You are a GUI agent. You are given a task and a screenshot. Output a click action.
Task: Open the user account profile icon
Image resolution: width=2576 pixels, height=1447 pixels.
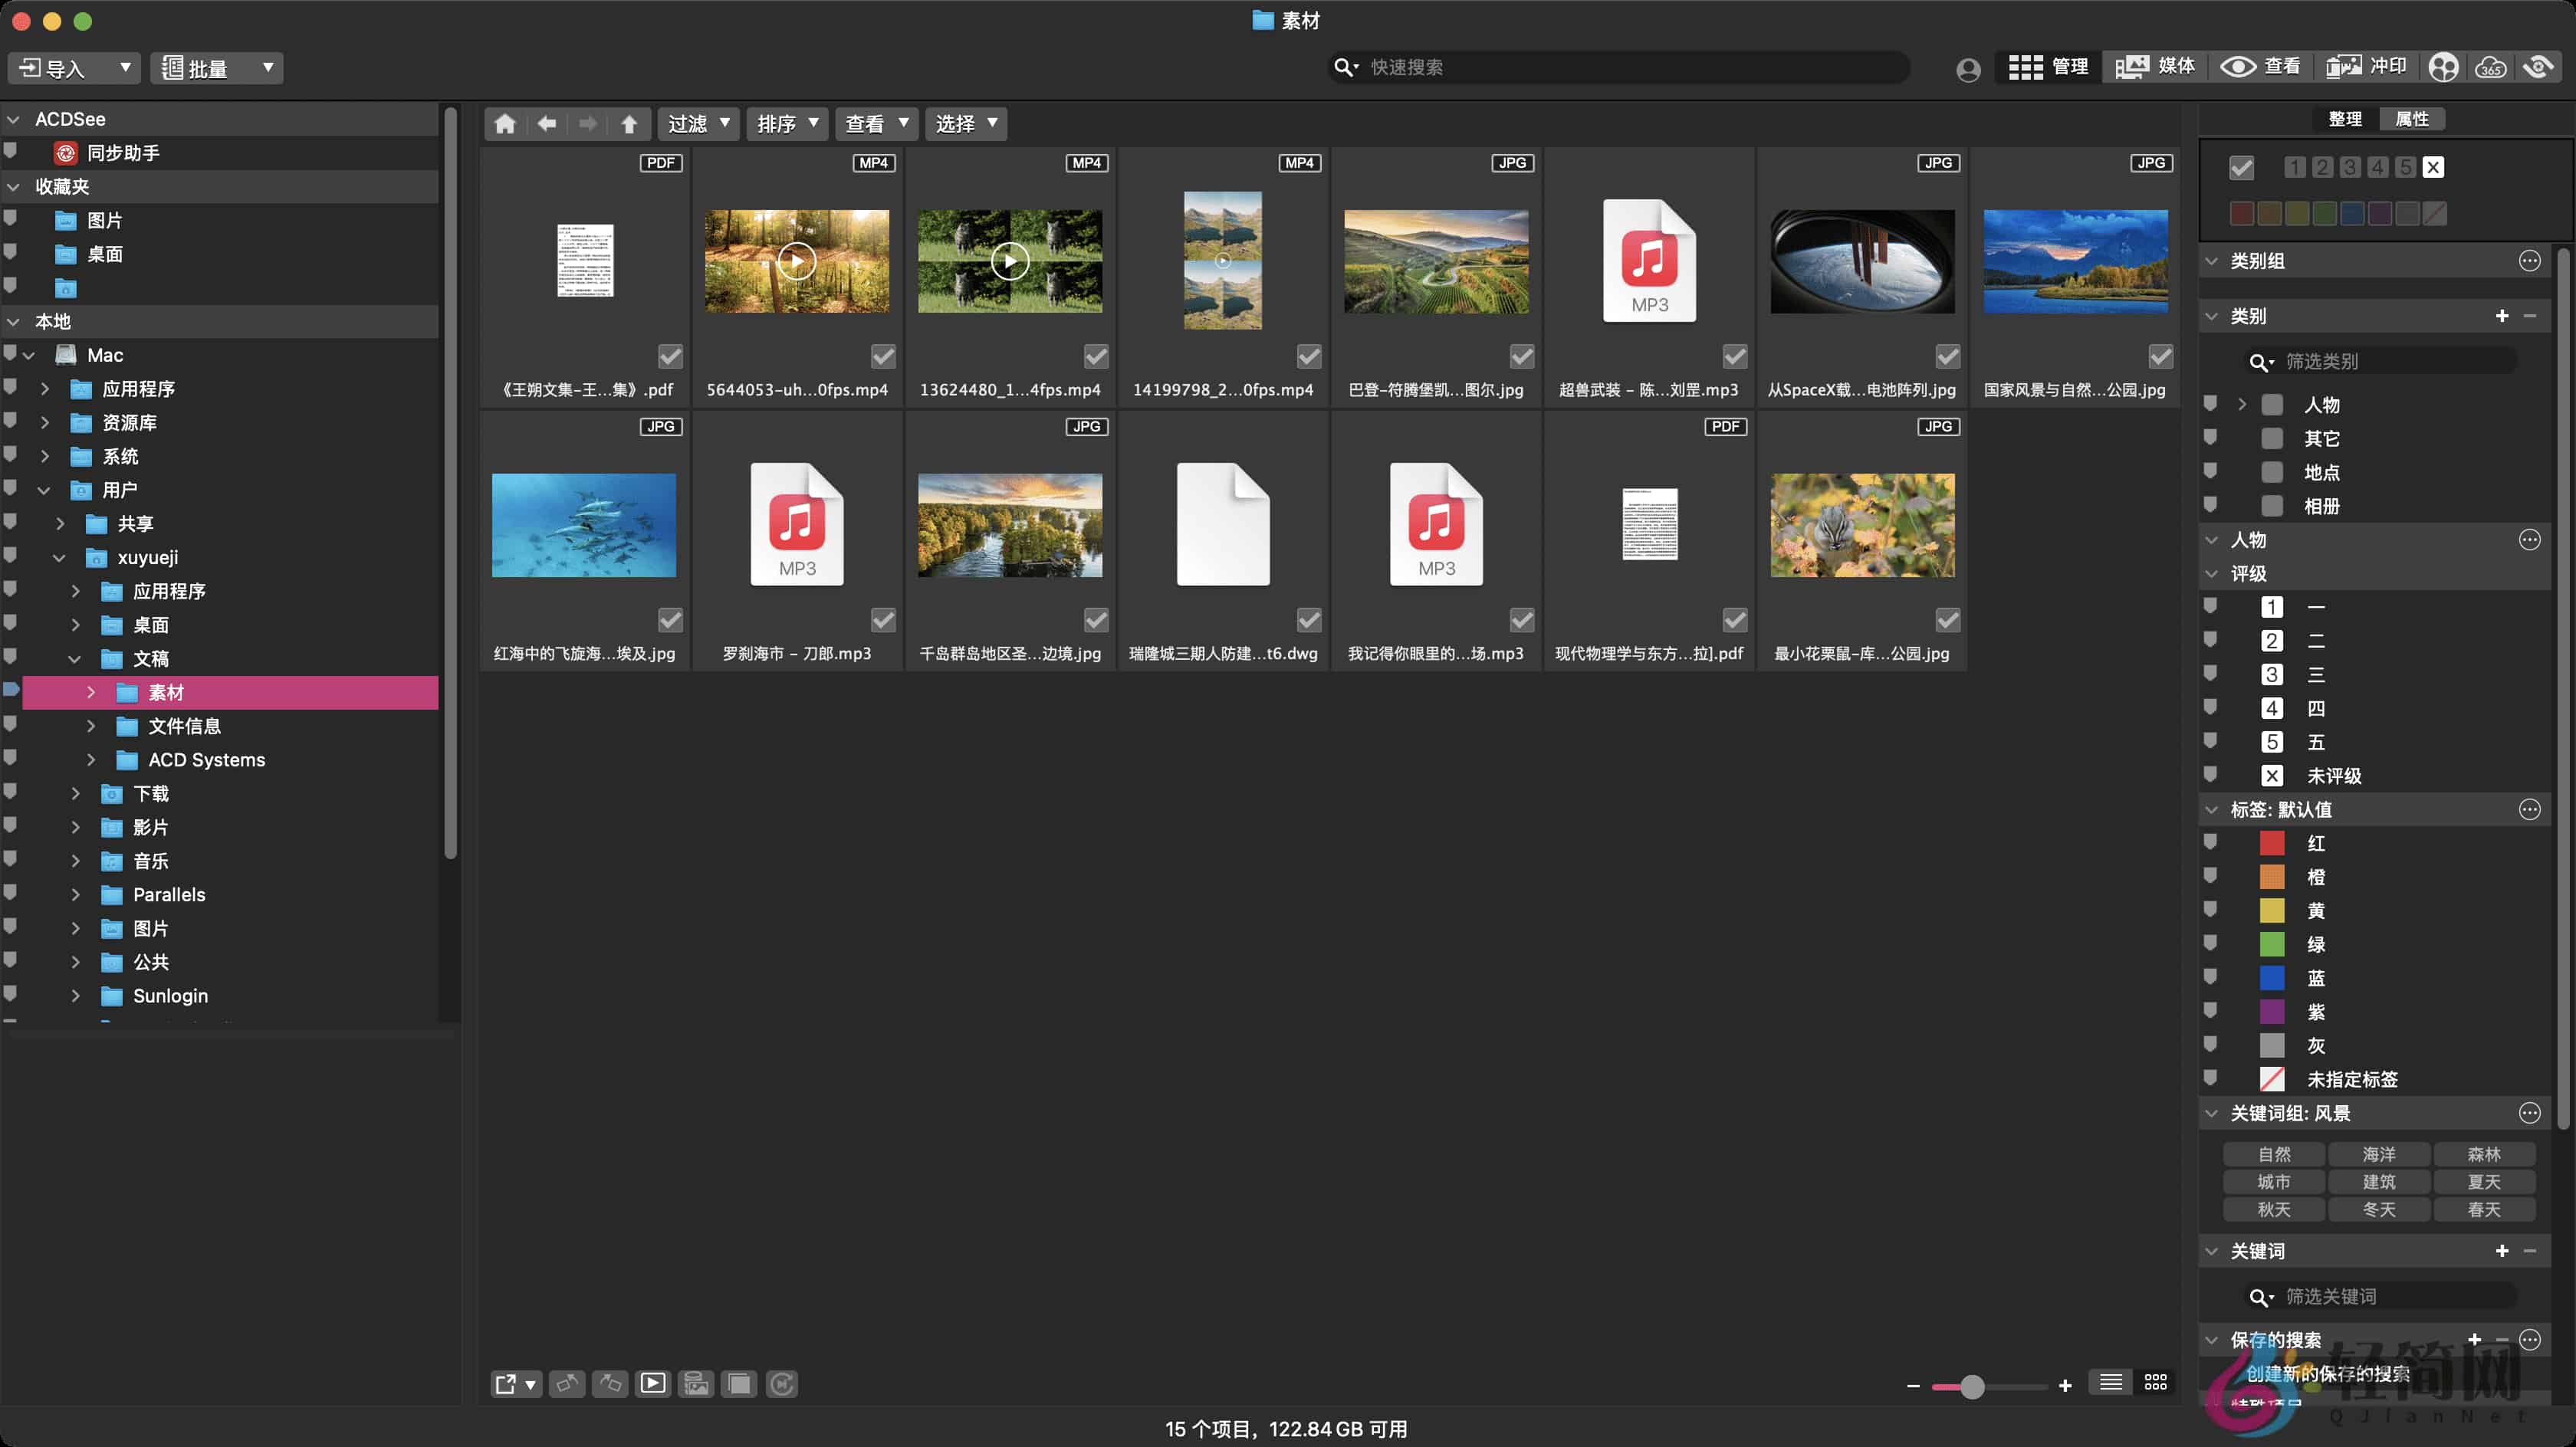click(x=1967, y=68)
